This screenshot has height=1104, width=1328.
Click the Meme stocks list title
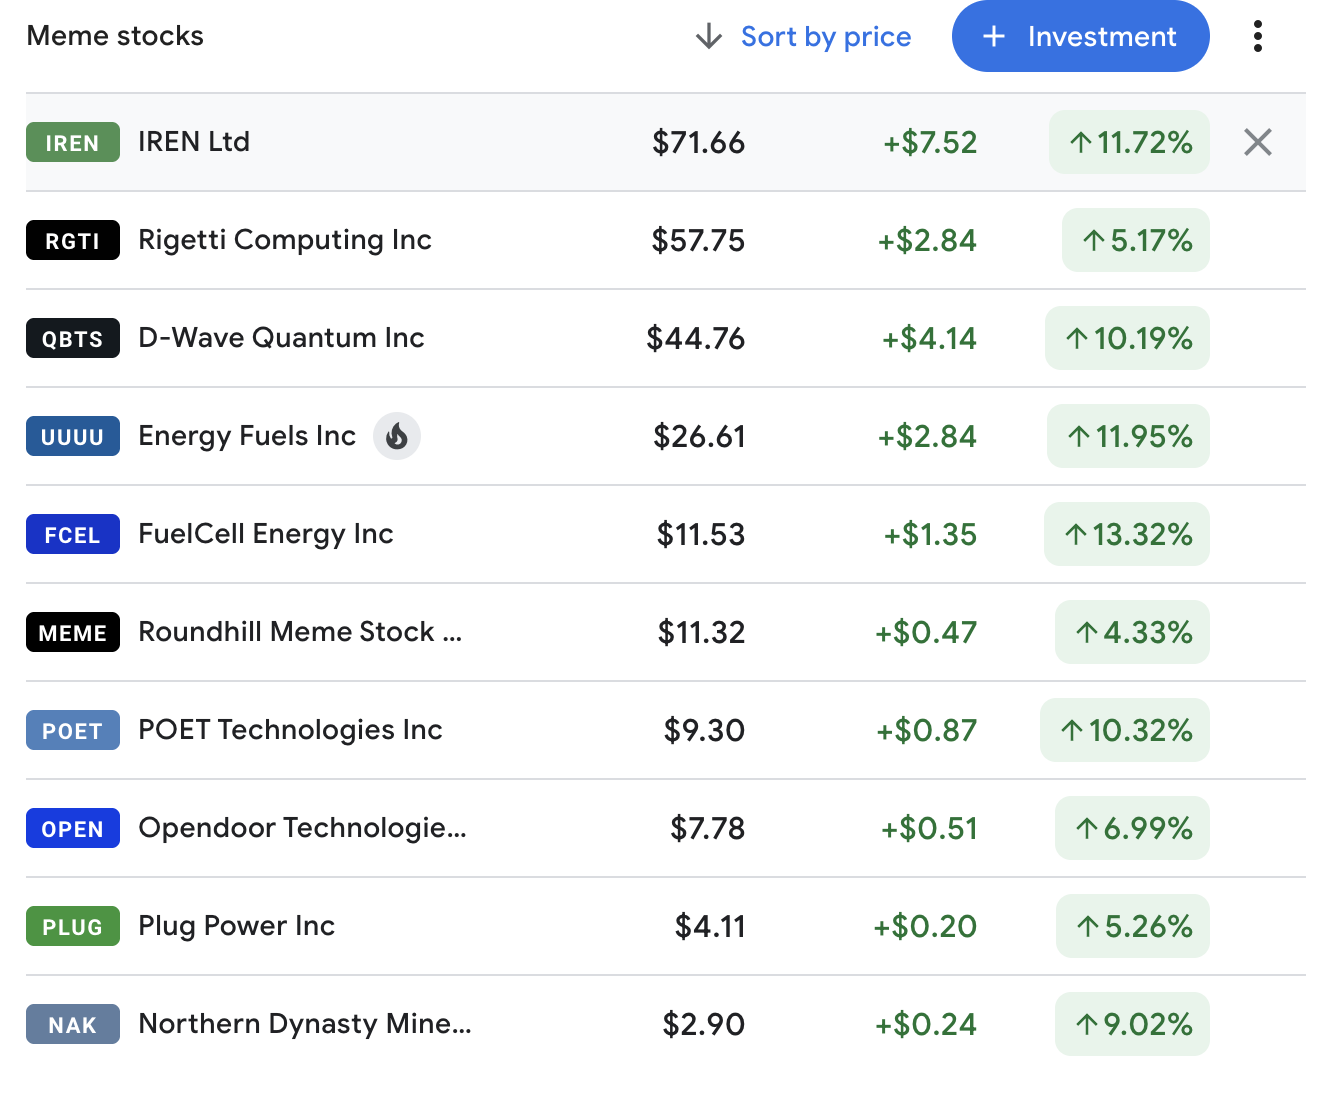click(115, 36)
